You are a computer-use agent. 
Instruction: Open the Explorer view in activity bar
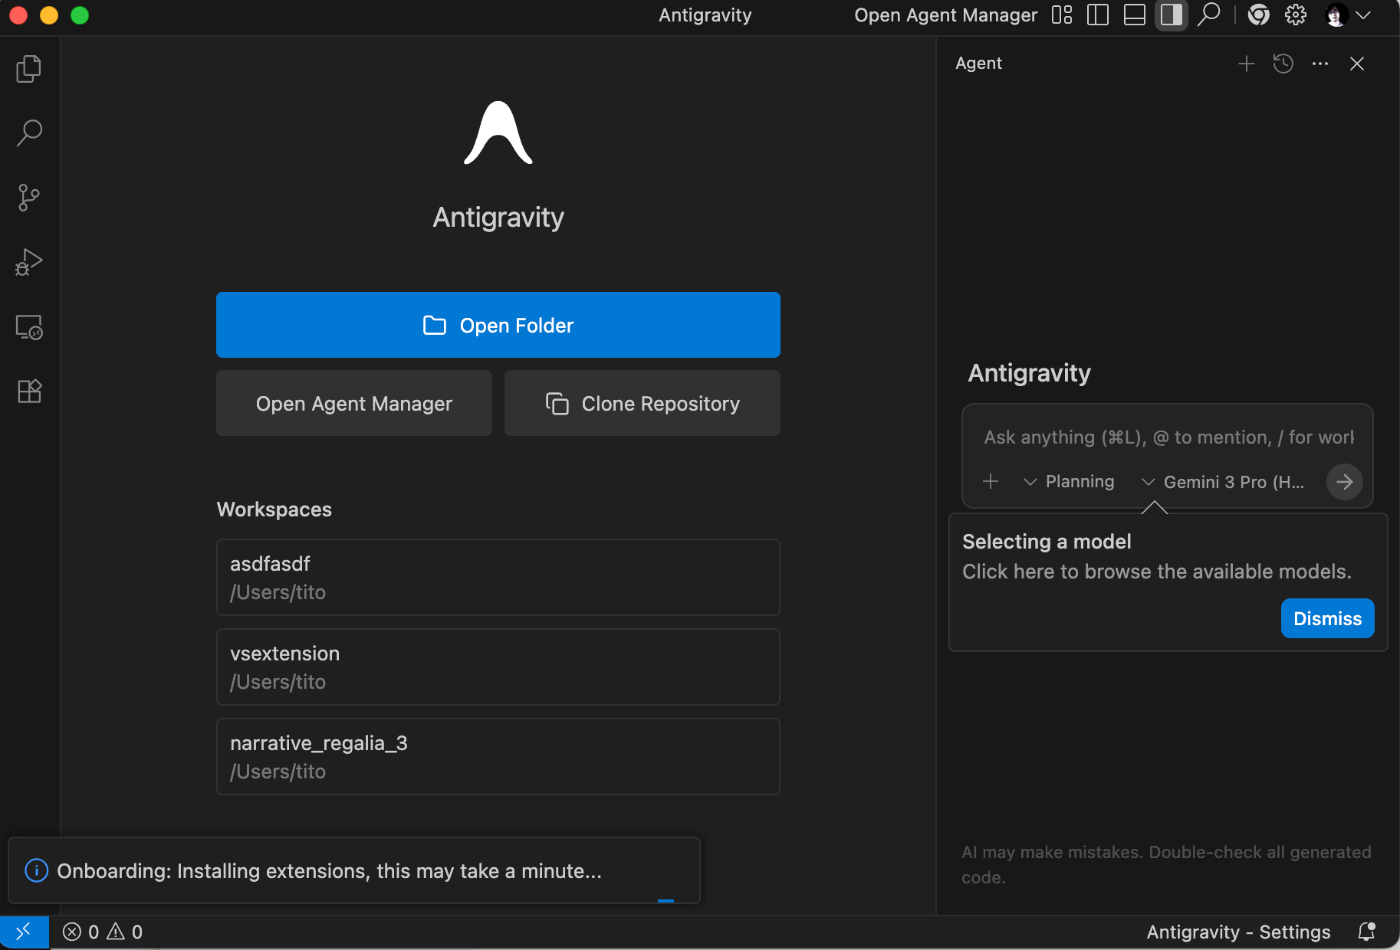pyautogui.click(x=29, y=69)
